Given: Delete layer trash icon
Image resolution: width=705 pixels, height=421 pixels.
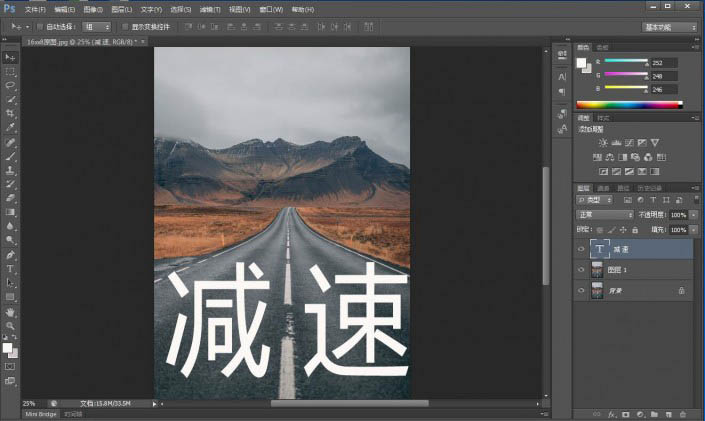Looking at the screenshot, I should 683,414.
